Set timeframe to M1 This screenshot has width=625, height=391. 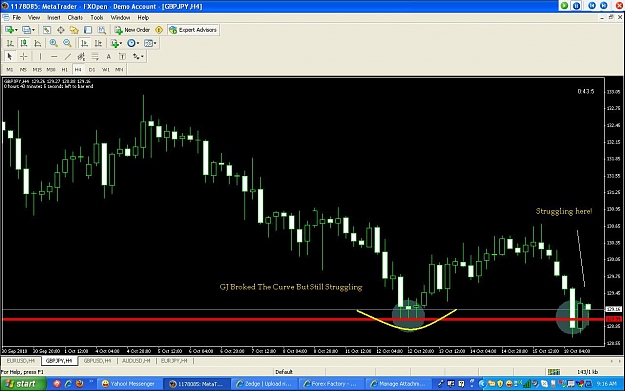point(10,70)
